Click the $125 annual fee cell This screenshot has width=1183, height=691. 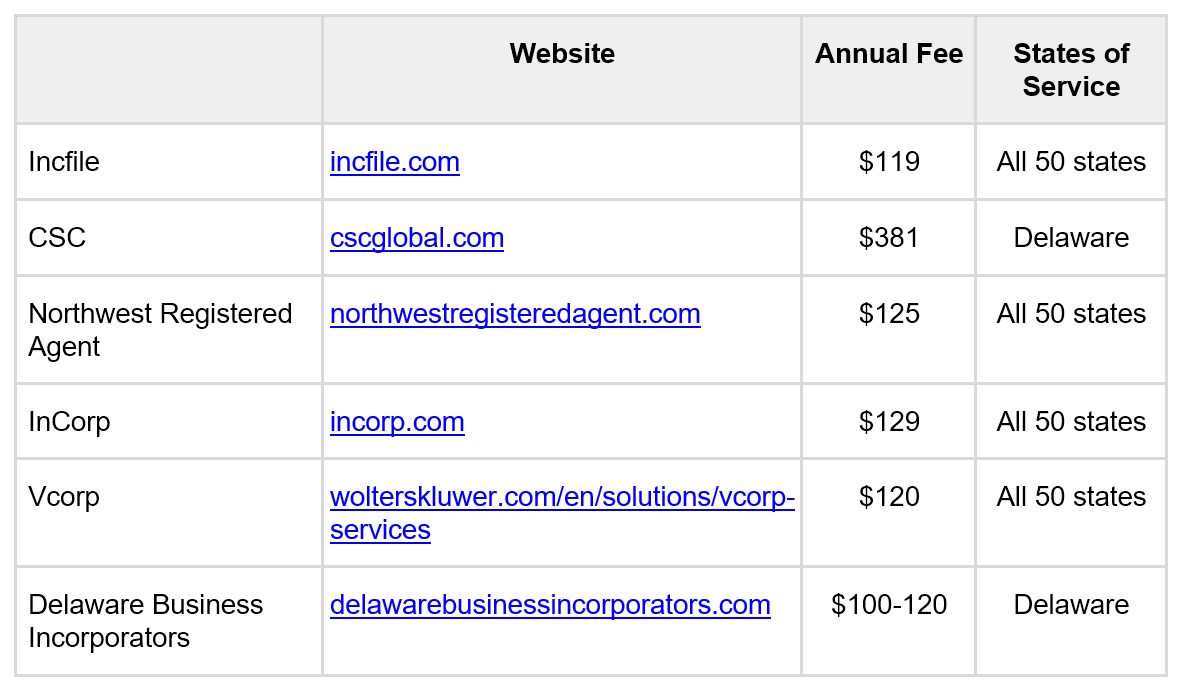tap(889, 314)
